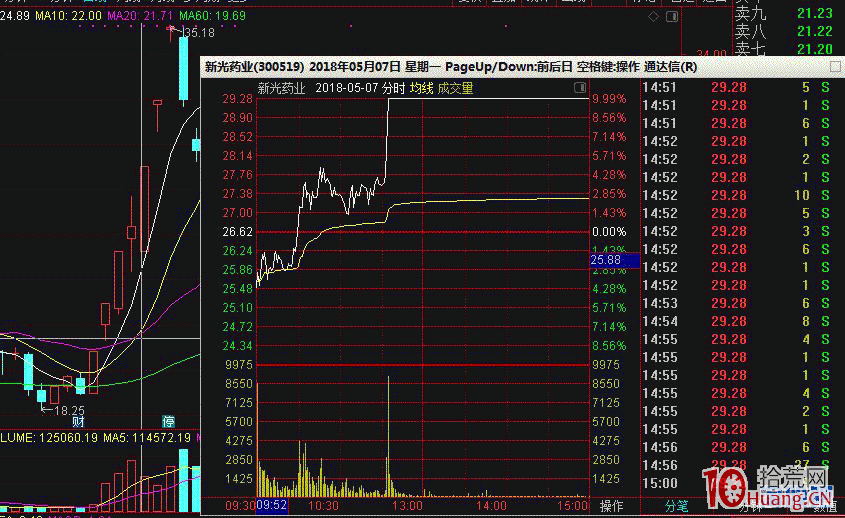This screenshot has height=518, width=845.
Task: Click the 13:00 volume spike bar in intraday chart
Action: click(388, 437)
